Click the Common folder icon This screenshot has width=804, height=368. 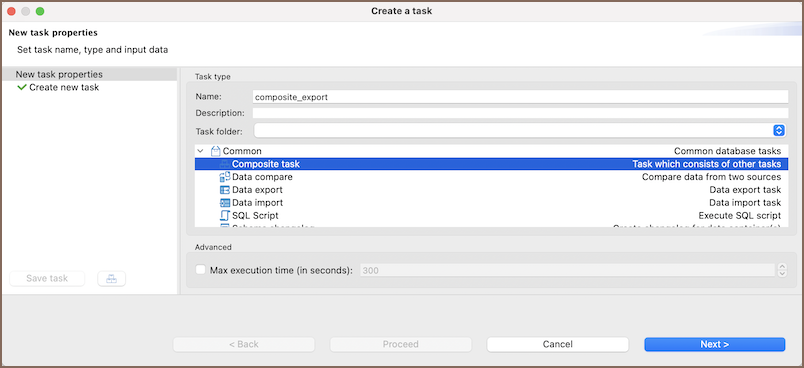point(216,151)
